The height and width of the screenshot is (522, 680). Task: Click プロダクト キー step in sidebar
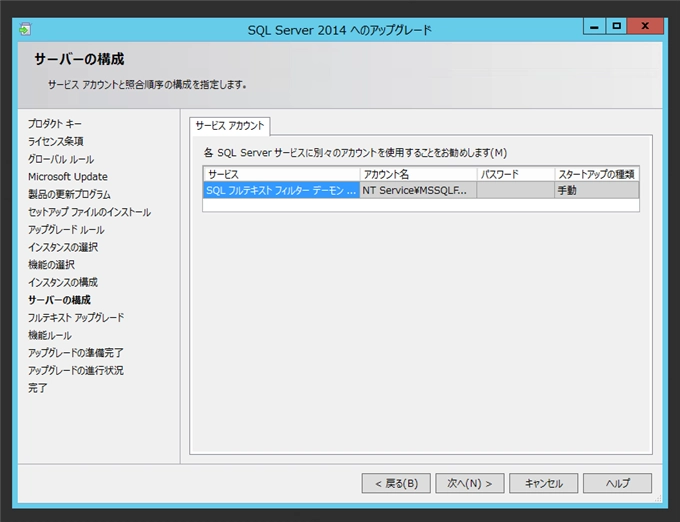55,124
